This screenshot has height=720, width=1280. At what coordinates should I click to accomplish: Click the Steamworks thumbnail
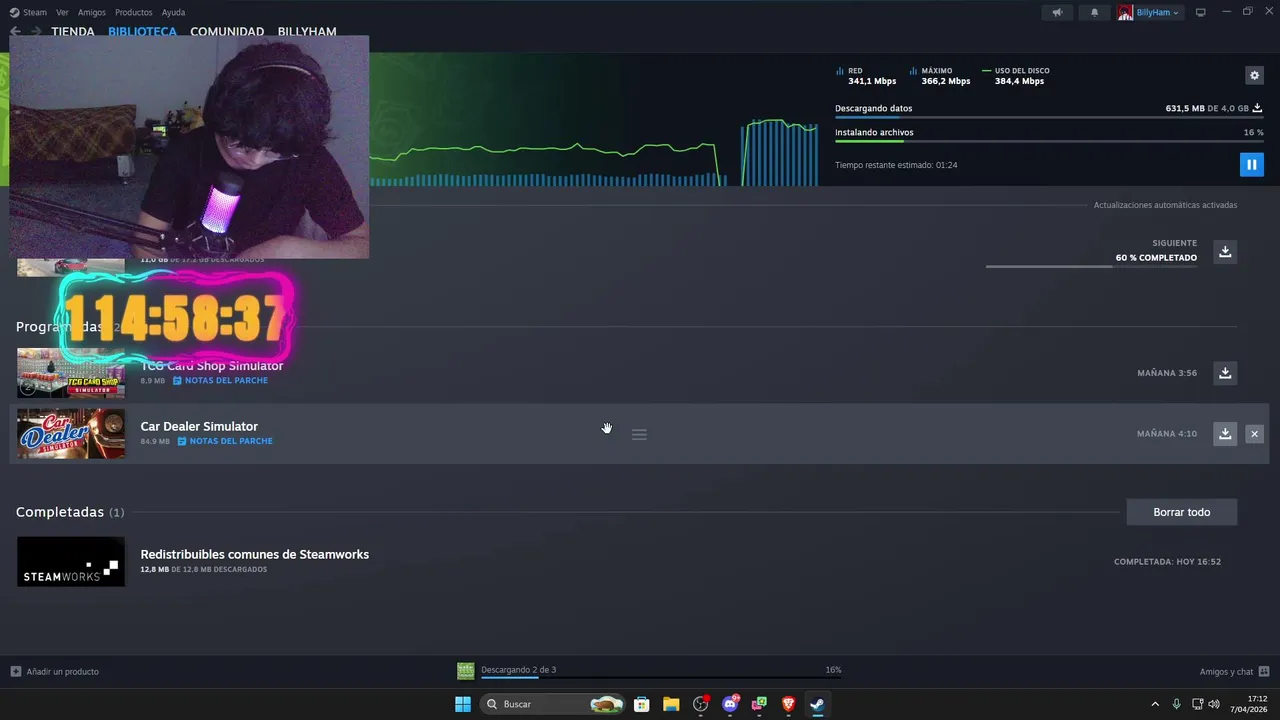click(71, 562)
